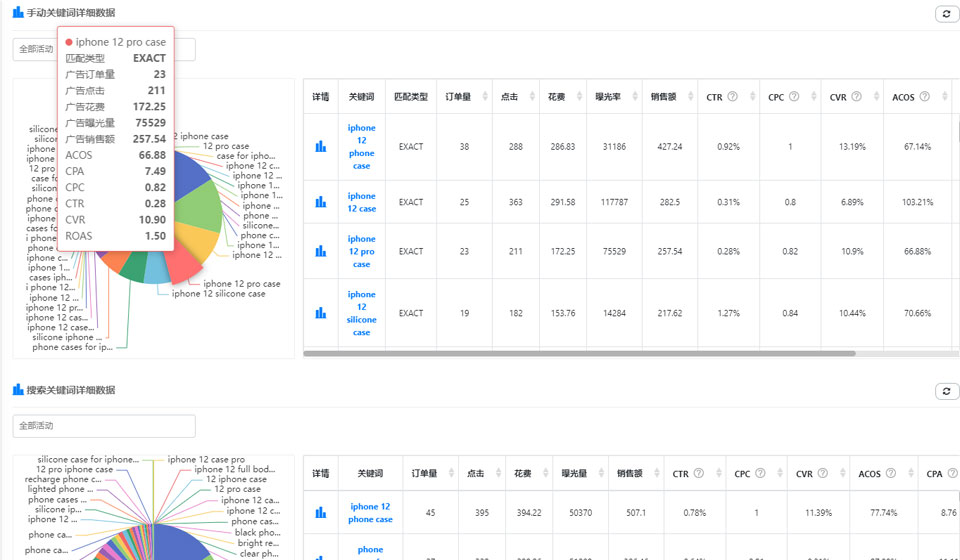Image resolution: width=960 pixels, height=560 pixels.
Task: Open iphone 12 phone case link in search keyword table
Action: (x=370, y=512)
